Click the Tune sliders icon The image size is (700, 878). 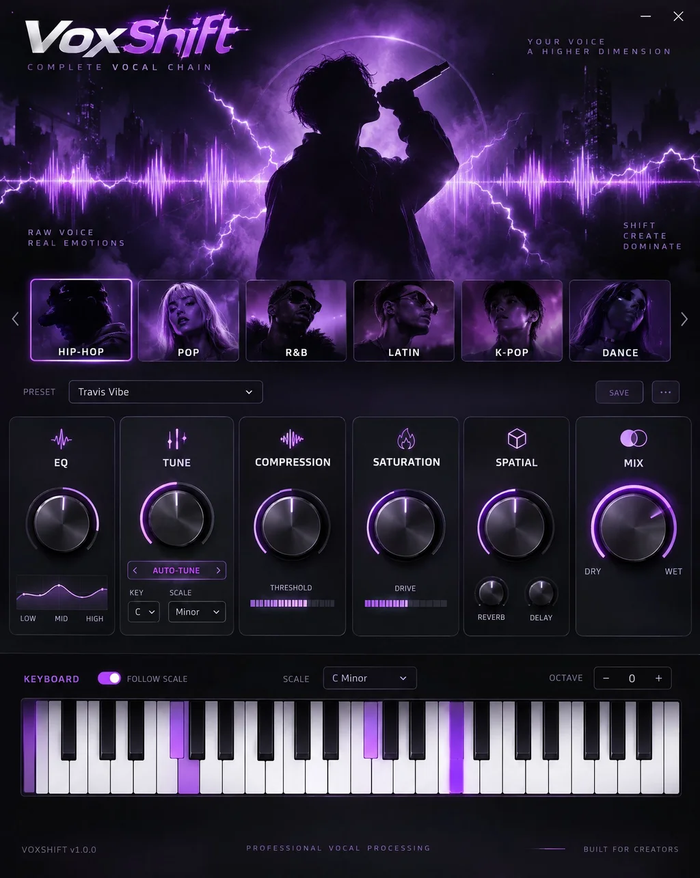tap(176, 439)
